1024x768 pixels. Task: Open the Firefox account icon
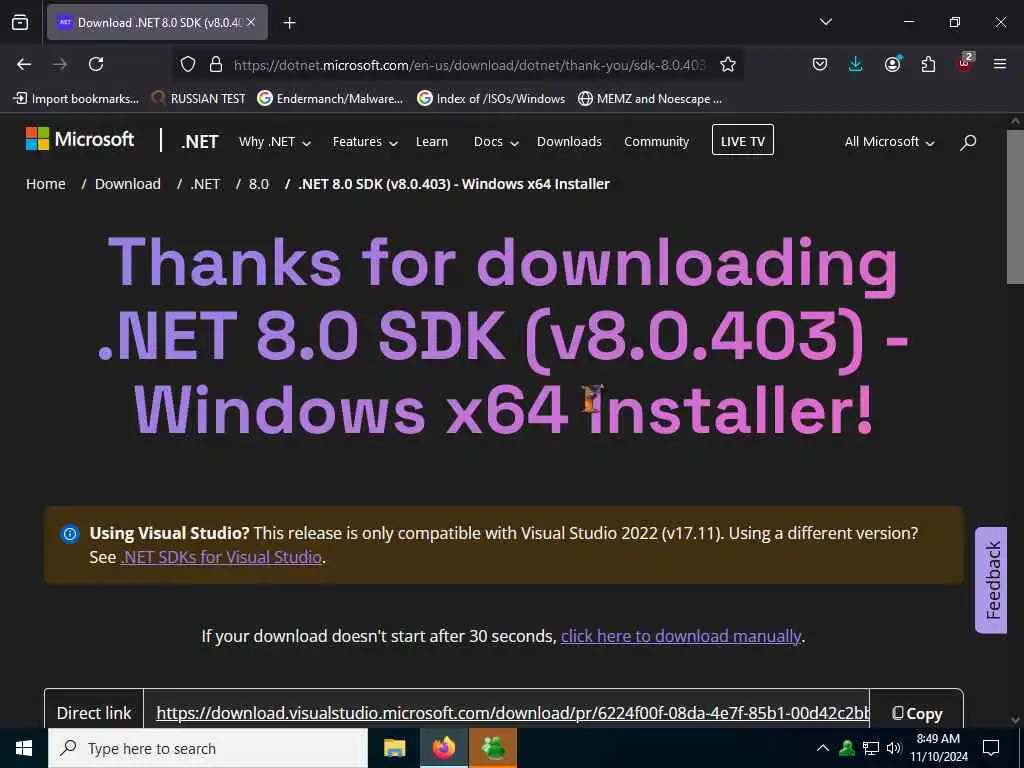pyautogui.click(x=892, y=64)
